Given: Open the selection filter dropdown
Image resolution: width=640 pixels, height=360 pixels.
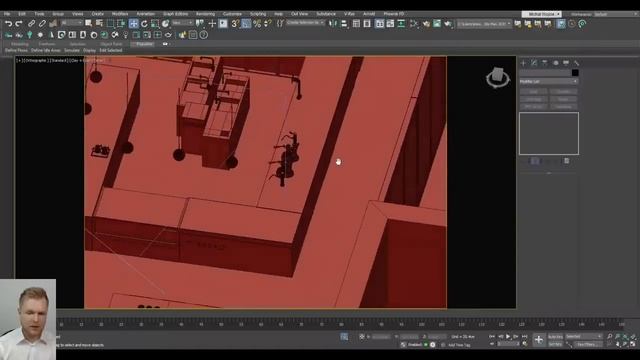Looking at the screenshot, I should (x=72, y=23).
